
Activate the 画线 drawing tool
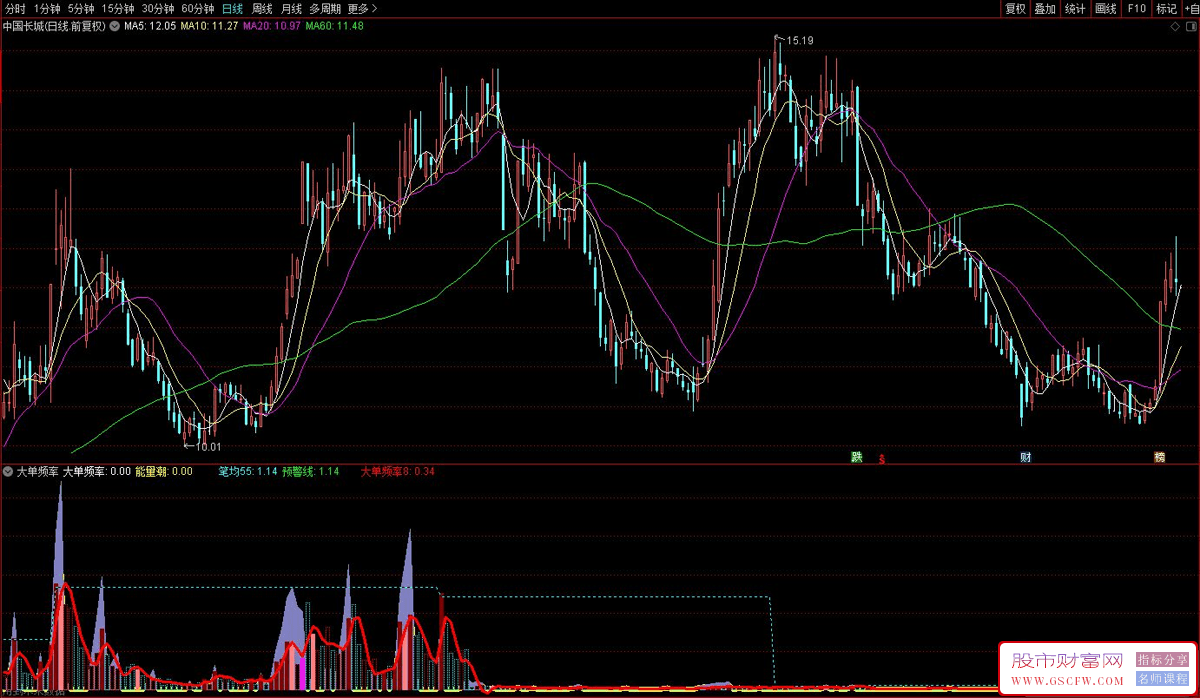pyautogui.click(x=1106, y=8)
